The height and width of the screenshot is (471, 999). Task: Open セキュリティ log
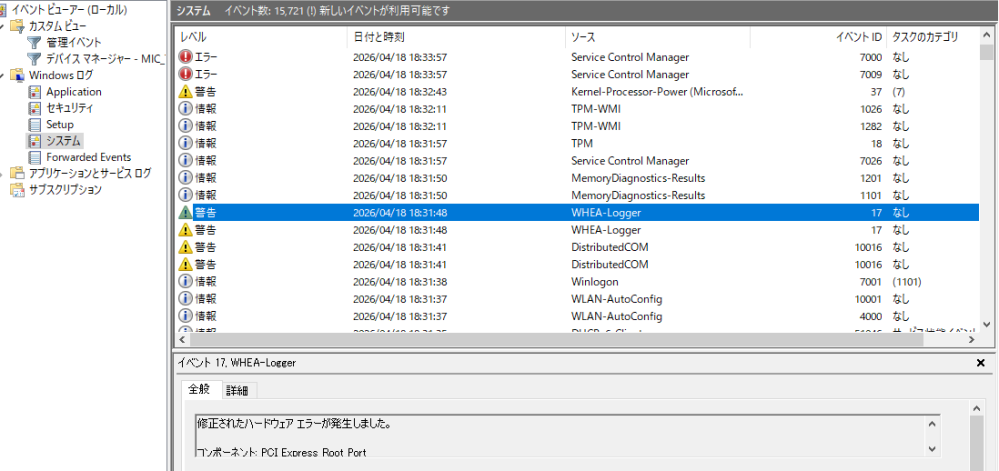[69, 108]
